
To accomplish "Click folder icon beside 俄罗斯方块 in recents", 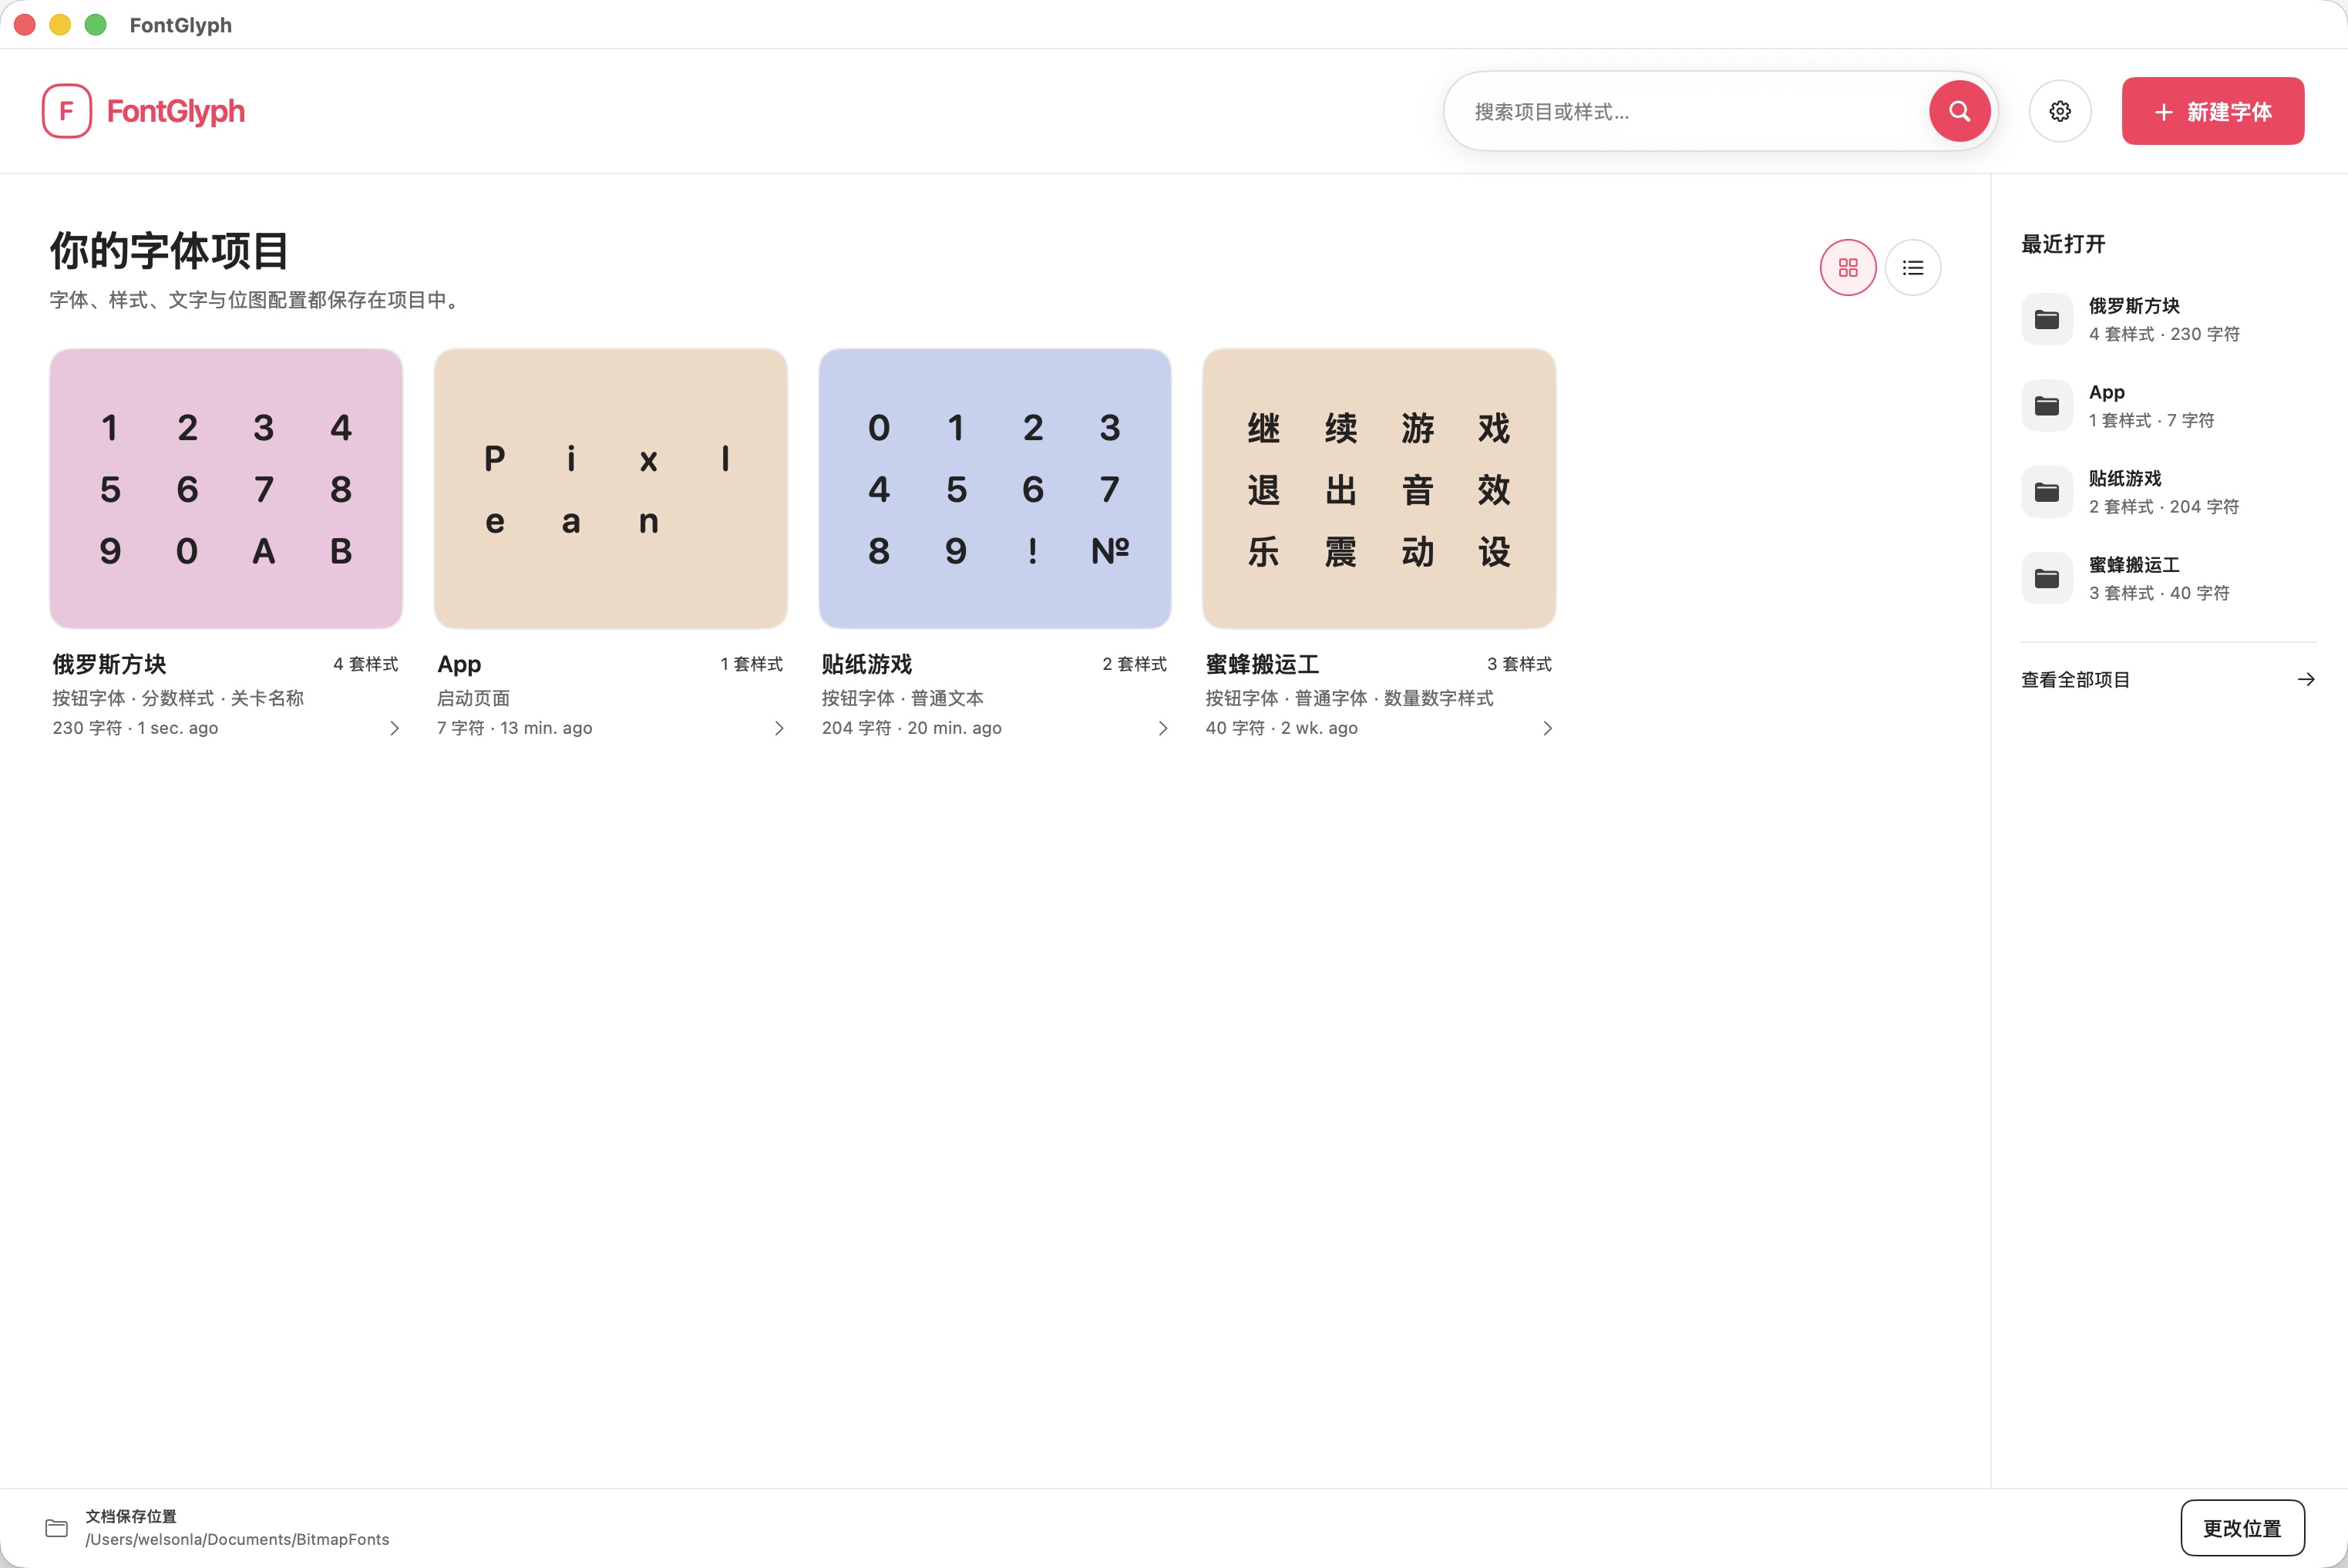I will (2047, 319).
